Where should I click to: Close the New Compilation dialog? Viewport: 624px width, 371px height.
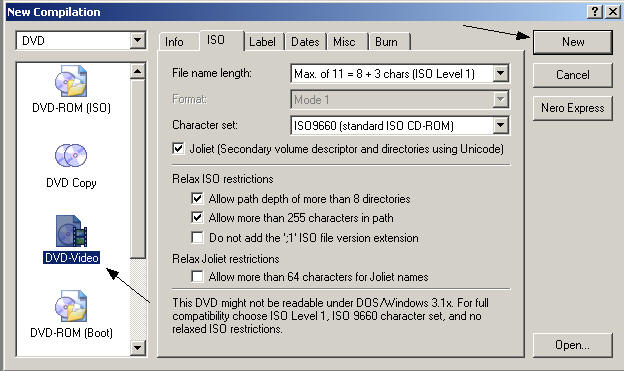[x=613, y=11]
